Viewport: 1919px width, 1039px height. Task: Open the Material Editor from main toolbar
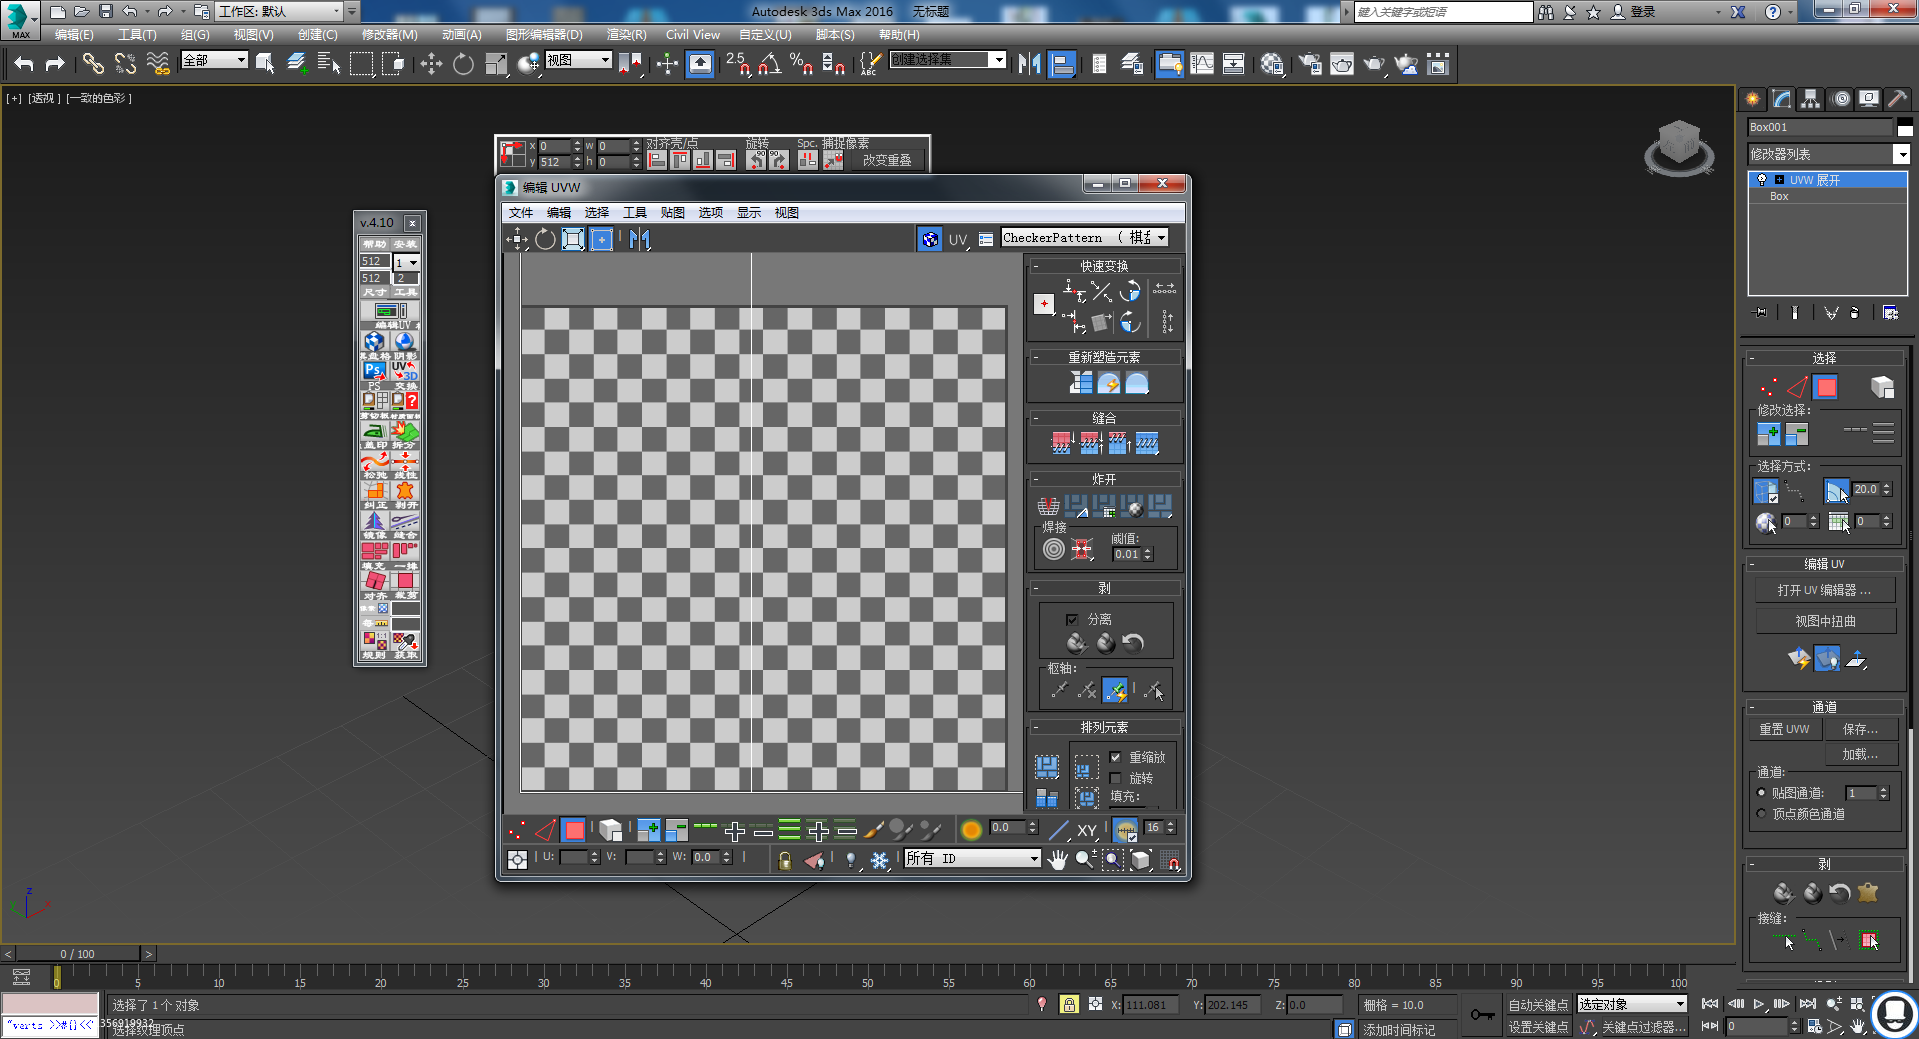[1272, 63]
